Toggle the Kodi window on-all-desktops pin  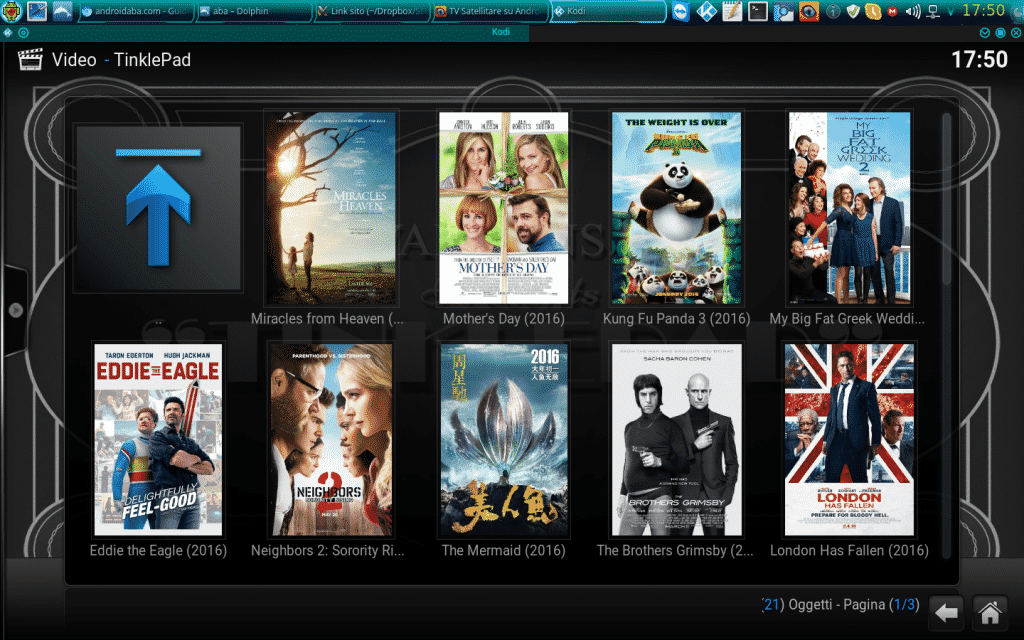(24, 32)
